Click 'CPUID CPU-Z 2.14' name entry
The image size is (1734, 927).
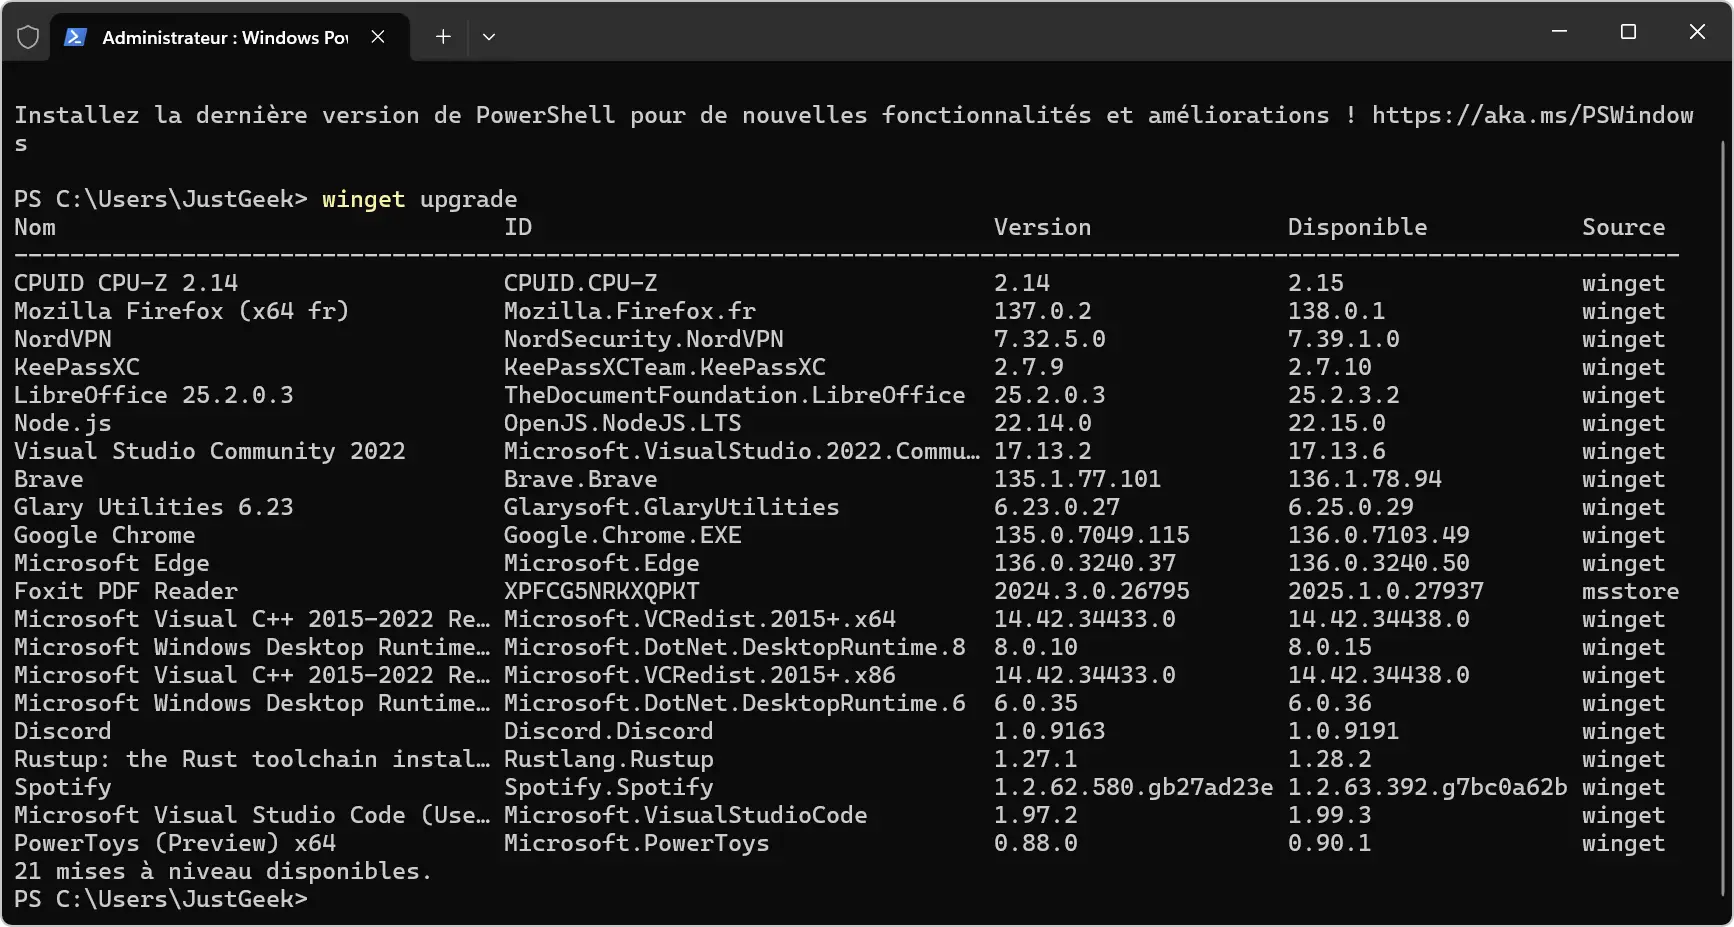pos(126,283)
